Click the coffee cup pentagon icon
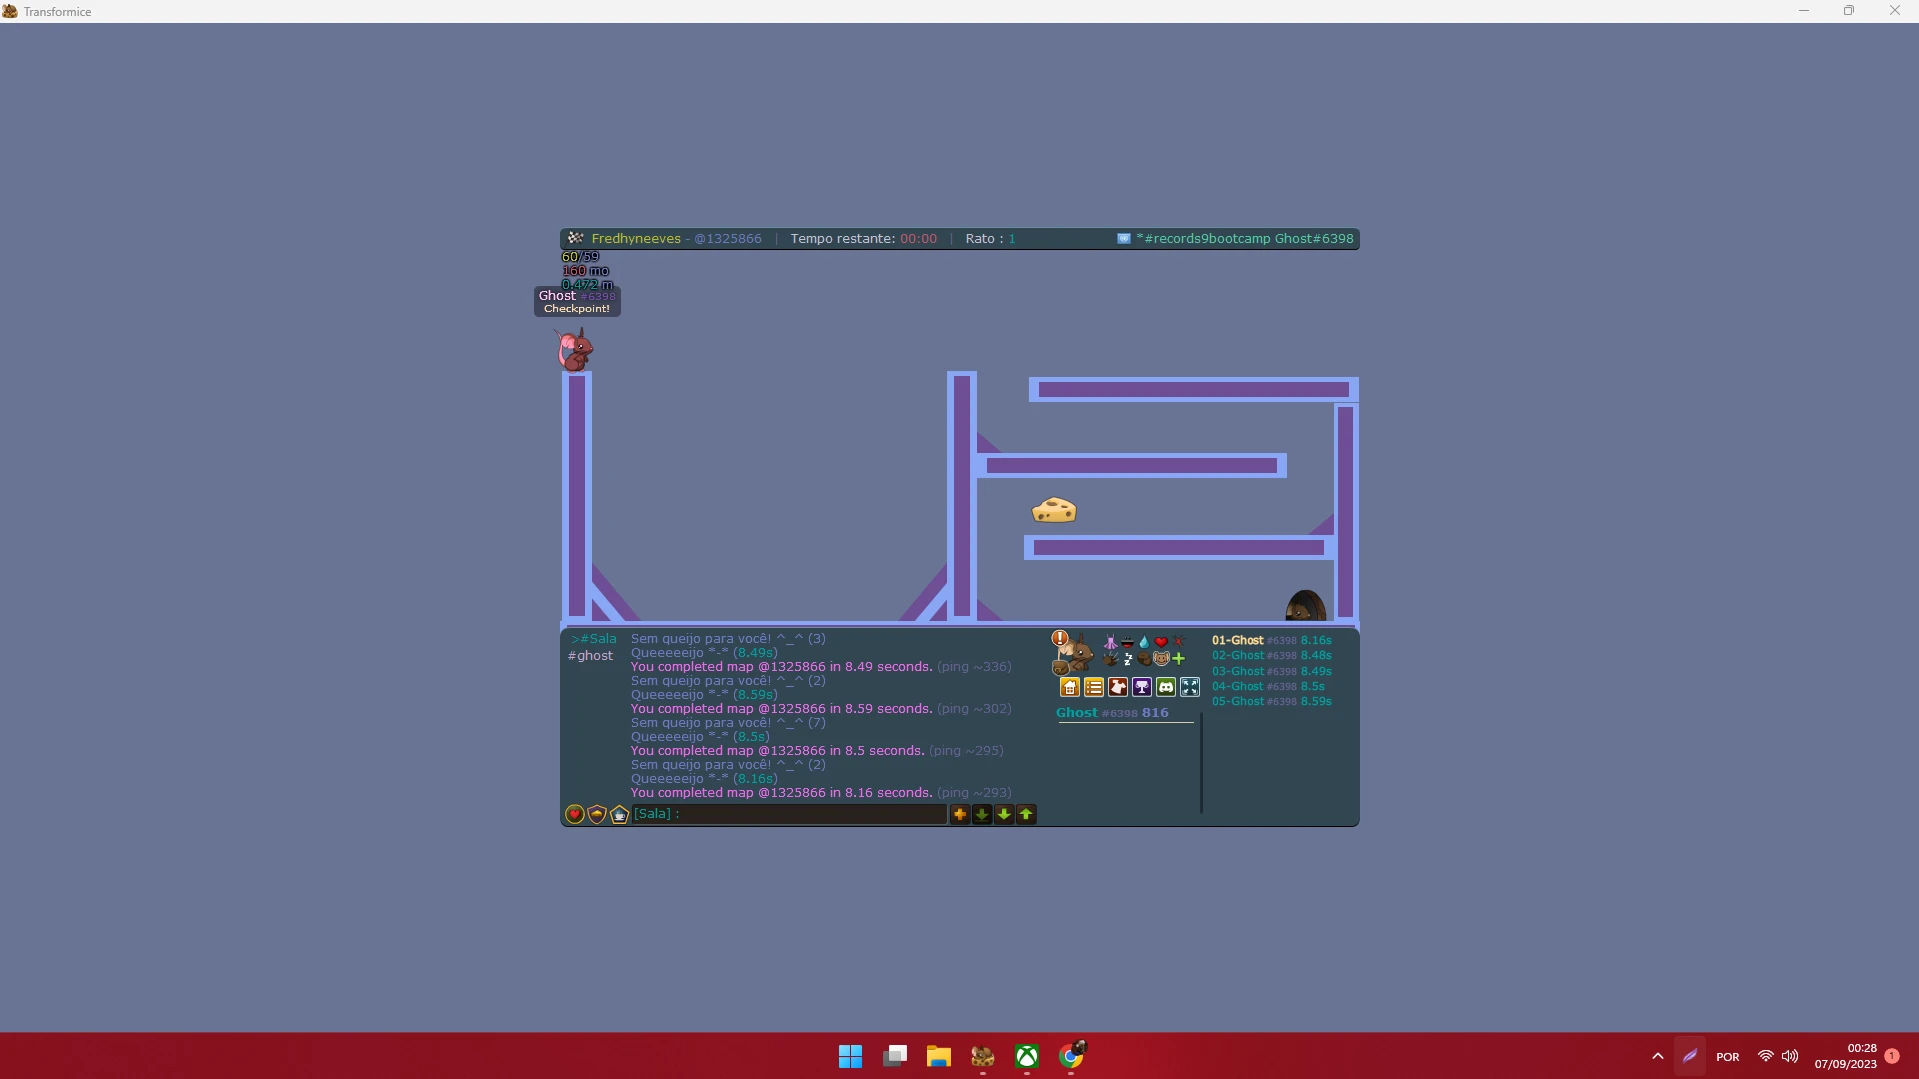The height and width of the screenshot is (1079, 1919). tap(619, 815)
